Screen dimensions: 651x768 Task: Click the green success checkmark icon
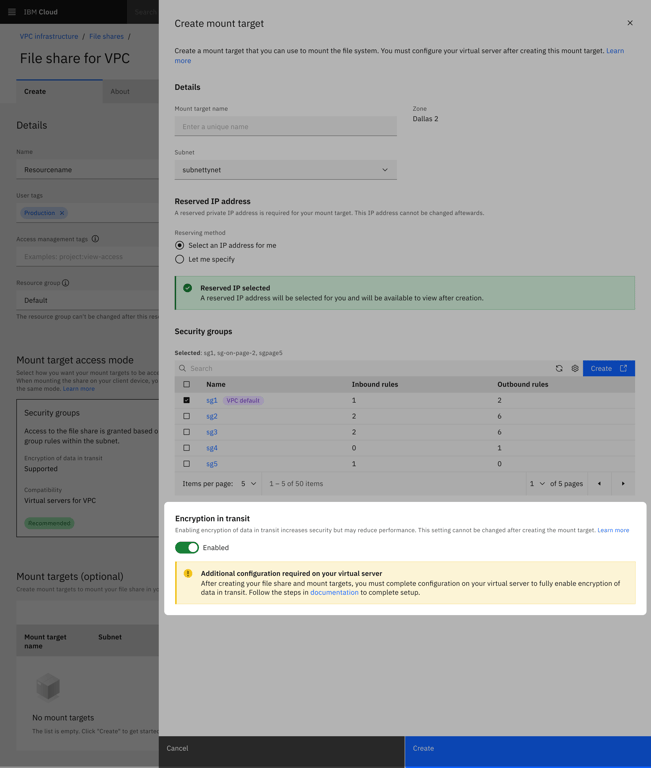coord(188,288)
